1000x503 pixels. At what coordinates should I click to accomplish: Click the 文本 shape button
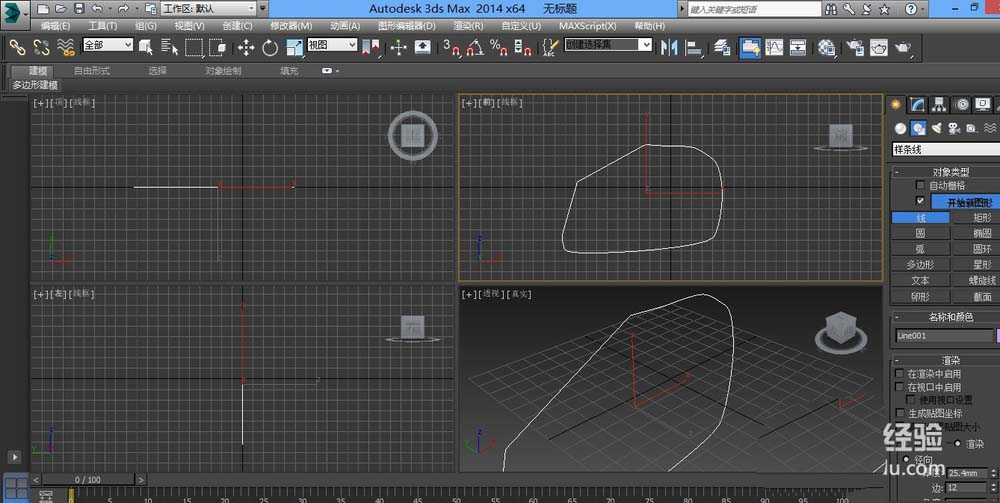click(x=920, y=281)
